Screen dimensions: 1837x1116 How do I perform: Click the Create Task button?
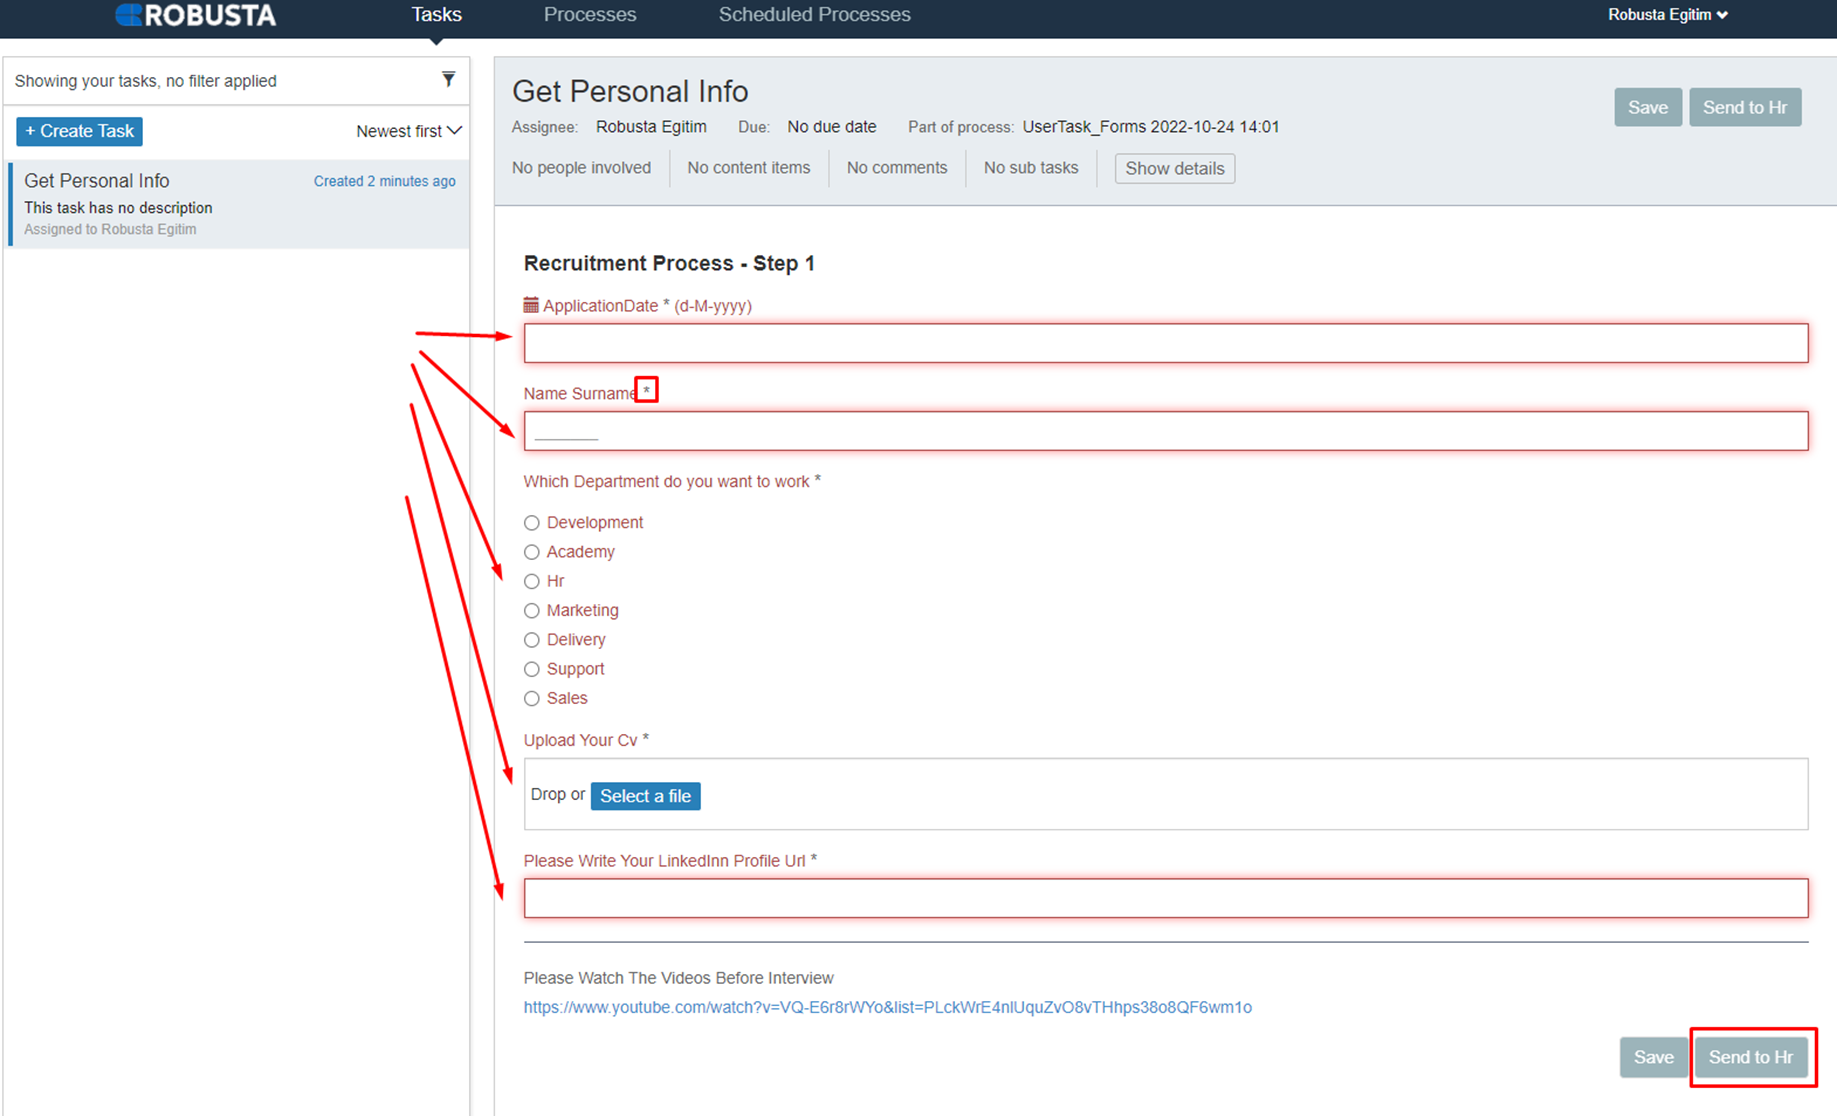click(79, 131)
